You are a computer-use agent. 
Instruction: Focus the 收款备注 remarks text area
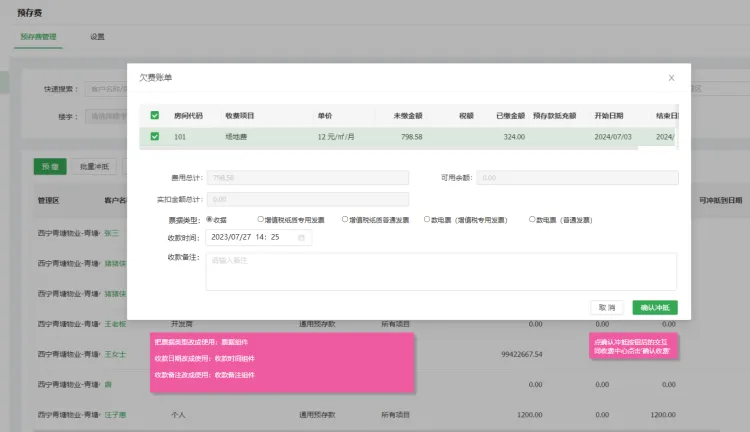click(x=441, y=272)
